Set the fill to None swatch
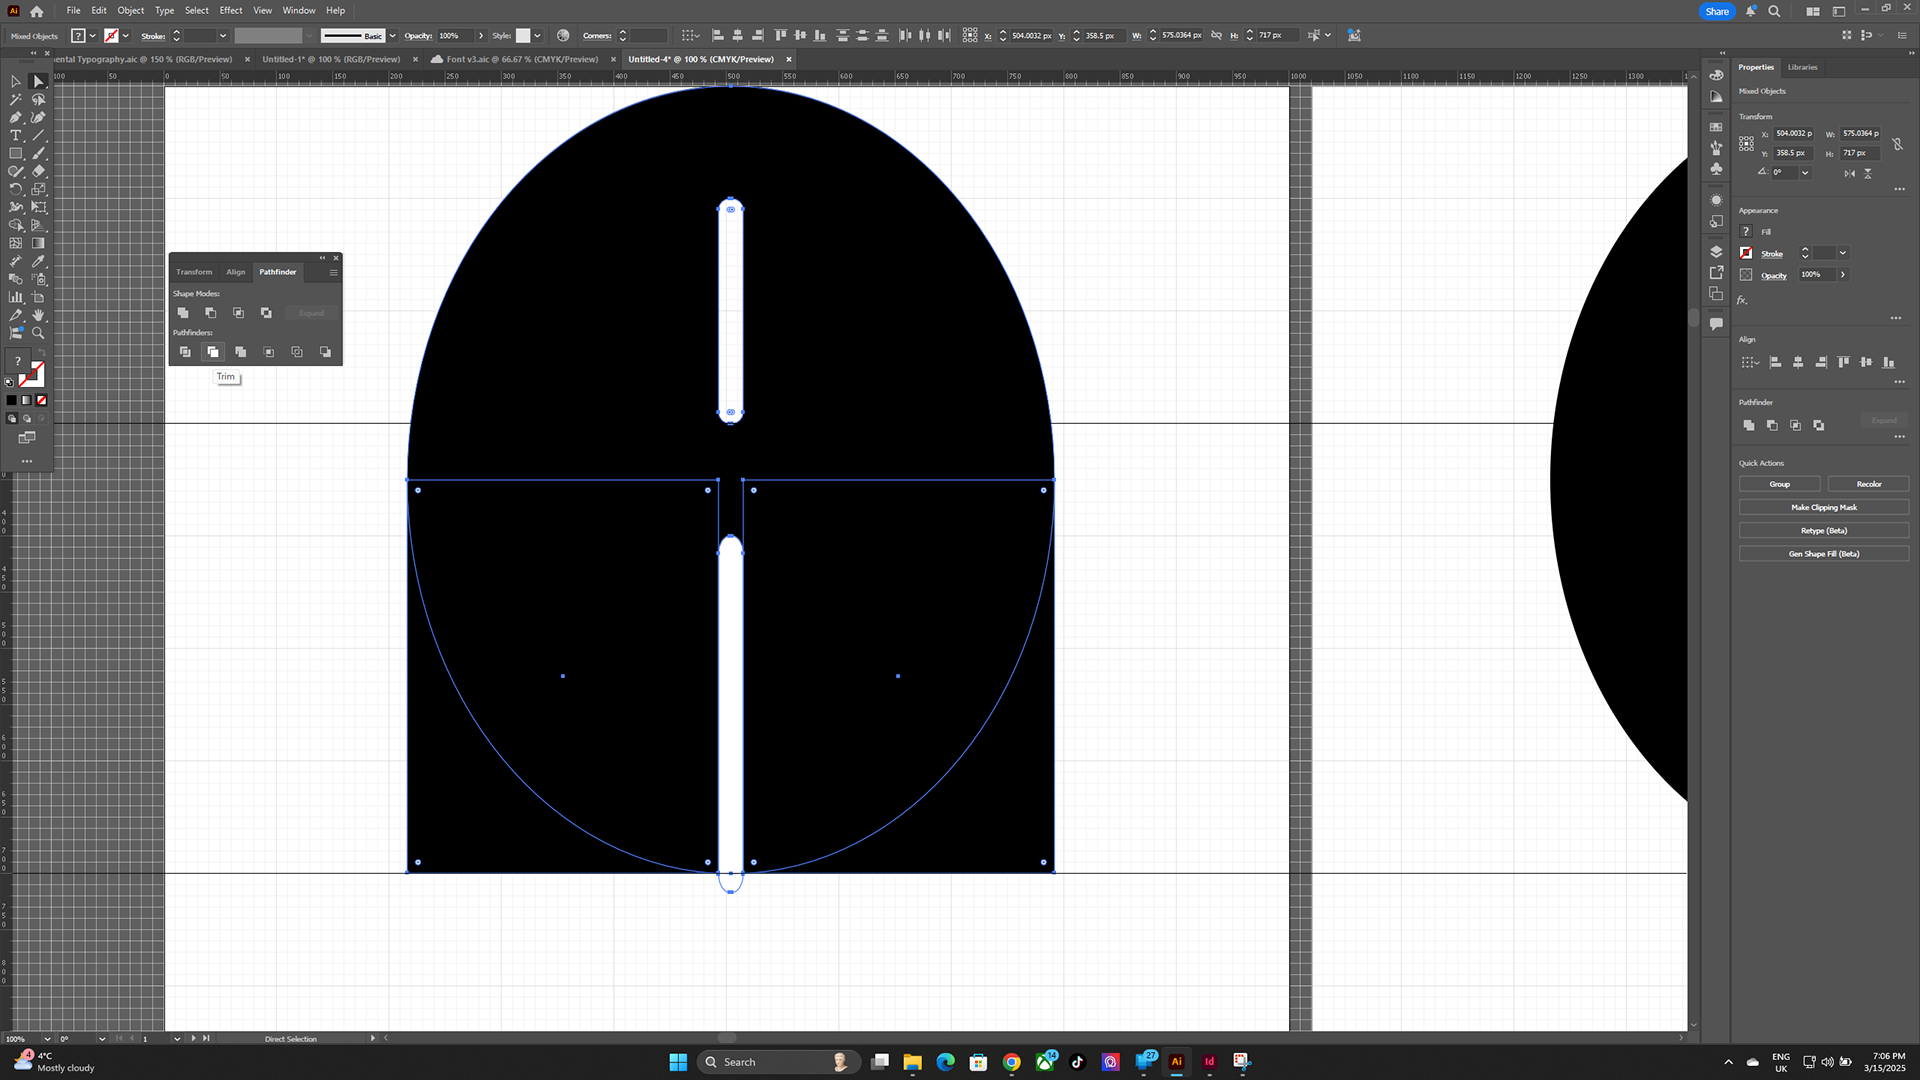 pyautogui.click(x=41, y=400)
